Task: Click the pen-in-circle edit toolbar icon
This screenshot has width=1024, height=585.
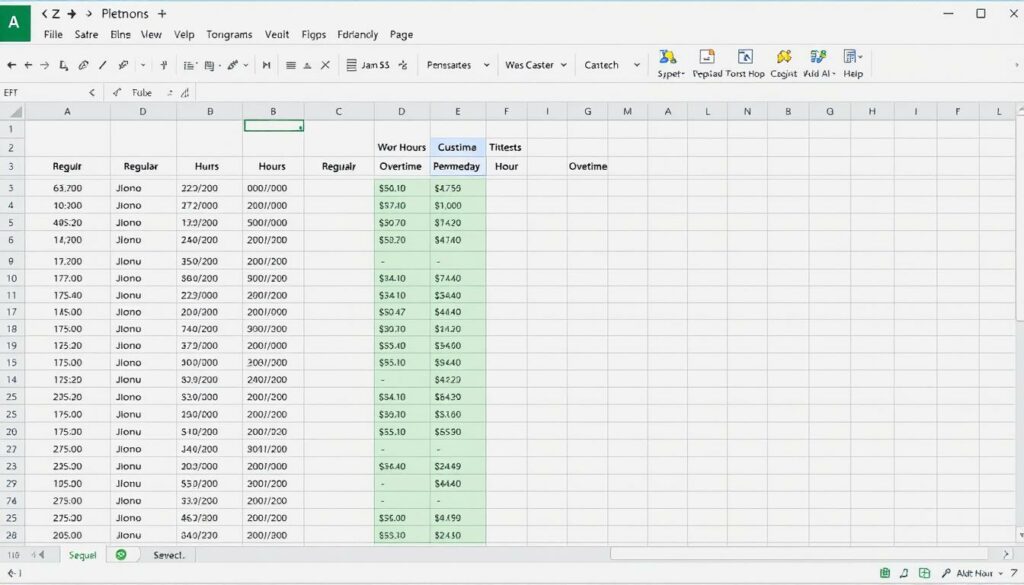Action: tap(83, 65)
